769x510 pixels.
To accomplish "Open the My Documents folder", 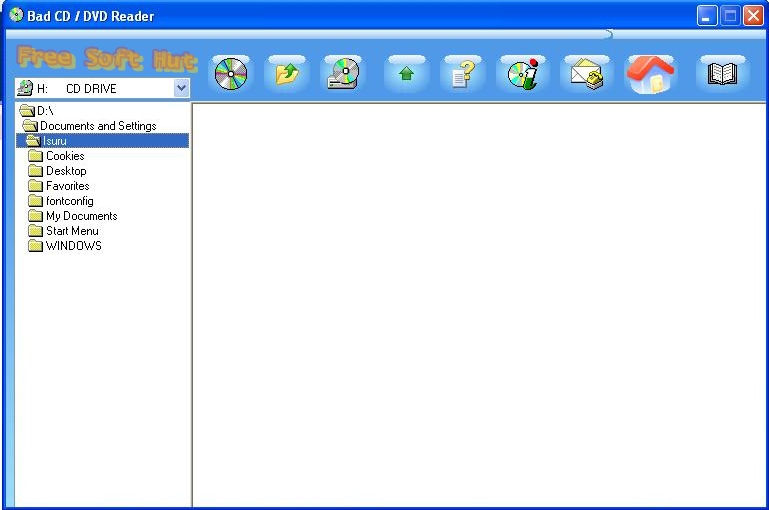I will tap(73, 216).
